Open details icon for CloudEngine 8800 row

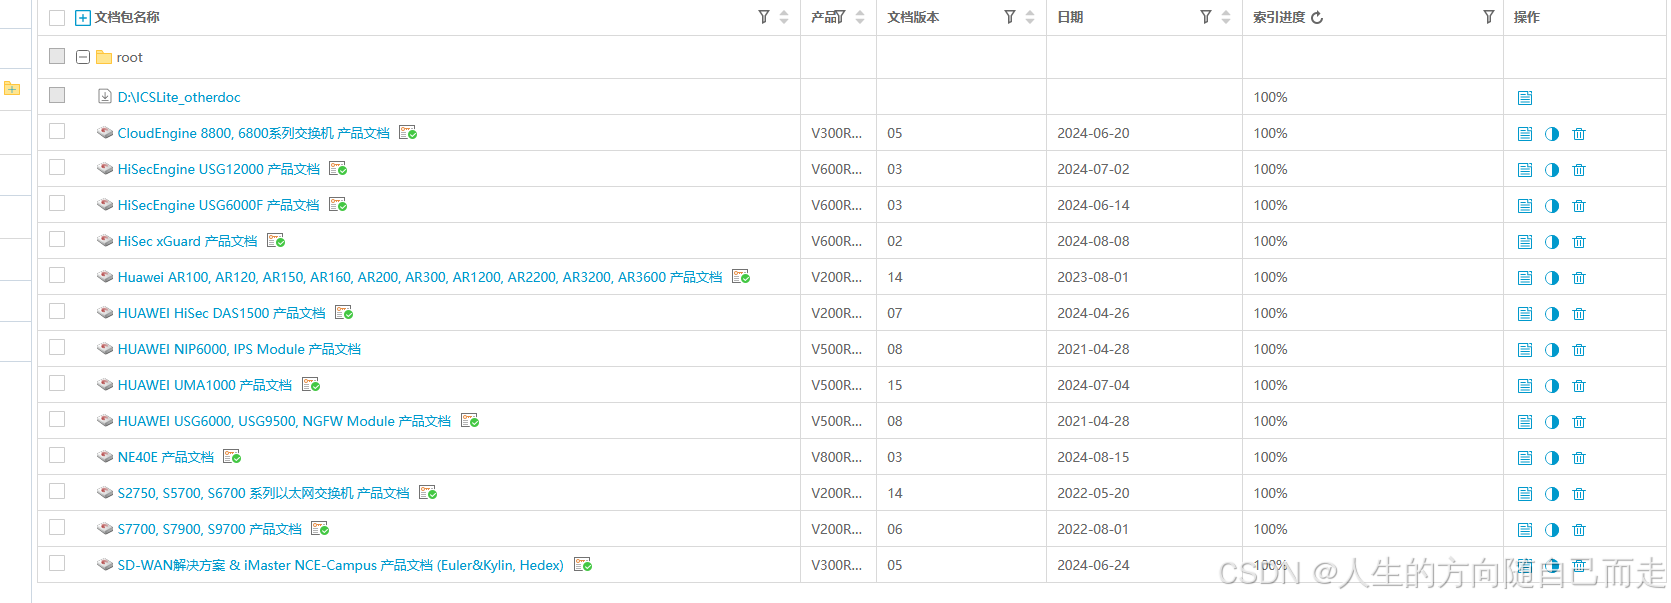pyautogui.click(x=1525, y=134)
